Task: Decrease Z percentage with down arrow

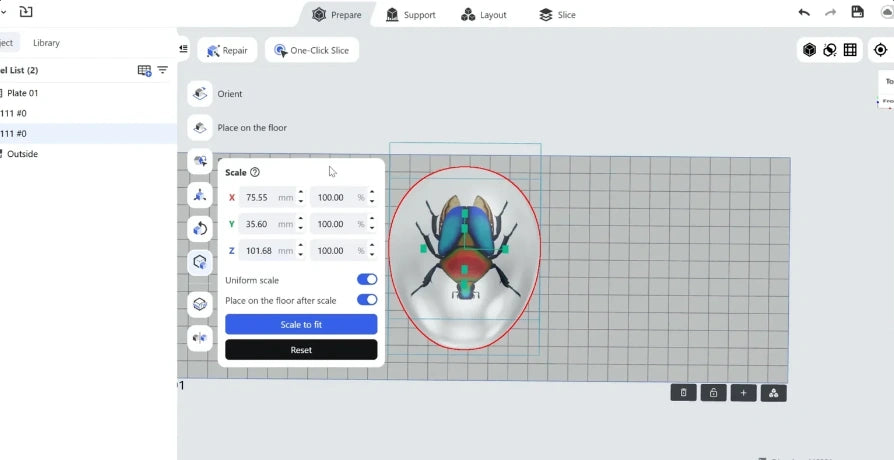Action: tap(372, 255)
